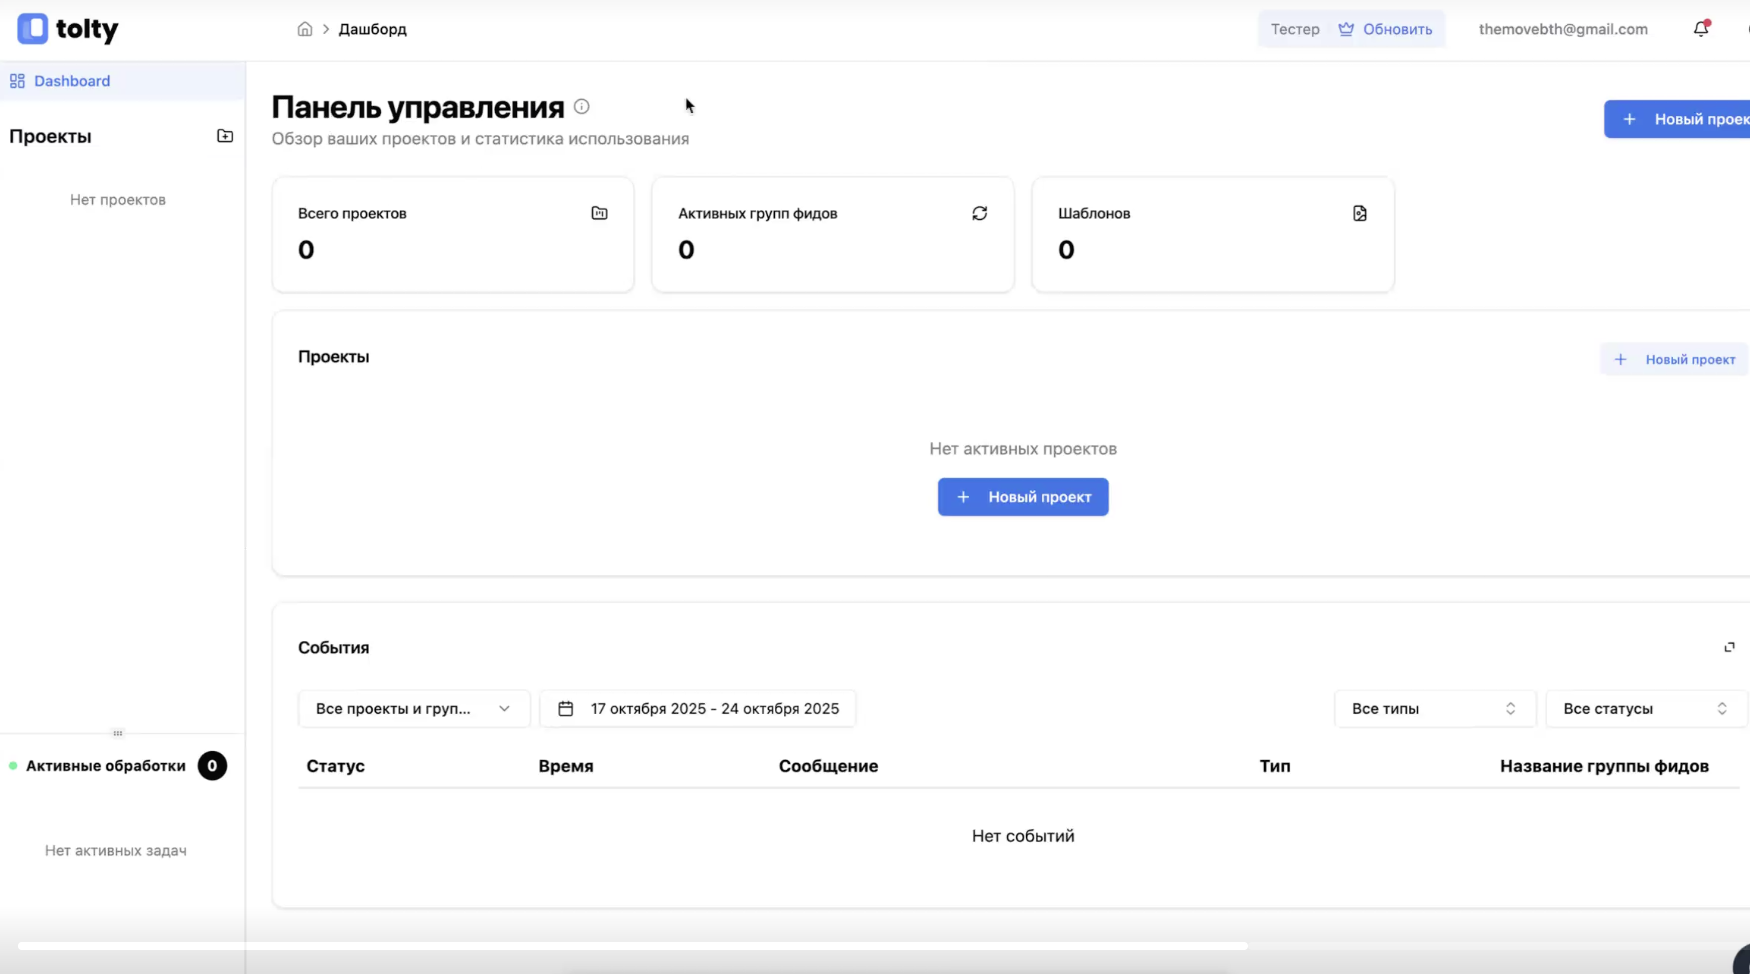This screenshot has width=1750, height=974.
Task: Click the folder icon in Всего проектов card
Action: [599, 213]
